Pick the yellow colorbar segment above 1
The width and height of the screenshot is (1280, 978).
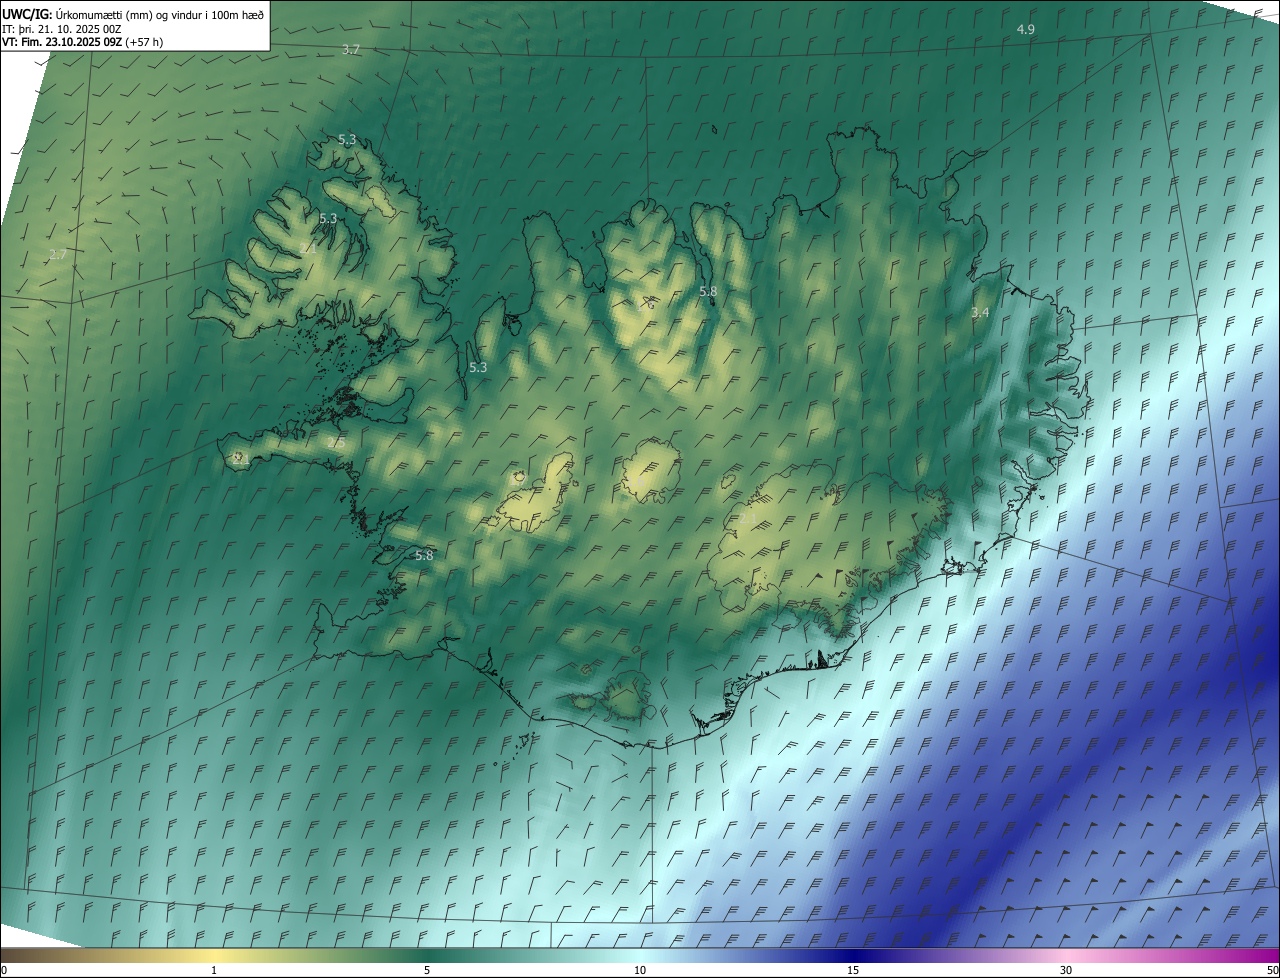click(214, 956)
